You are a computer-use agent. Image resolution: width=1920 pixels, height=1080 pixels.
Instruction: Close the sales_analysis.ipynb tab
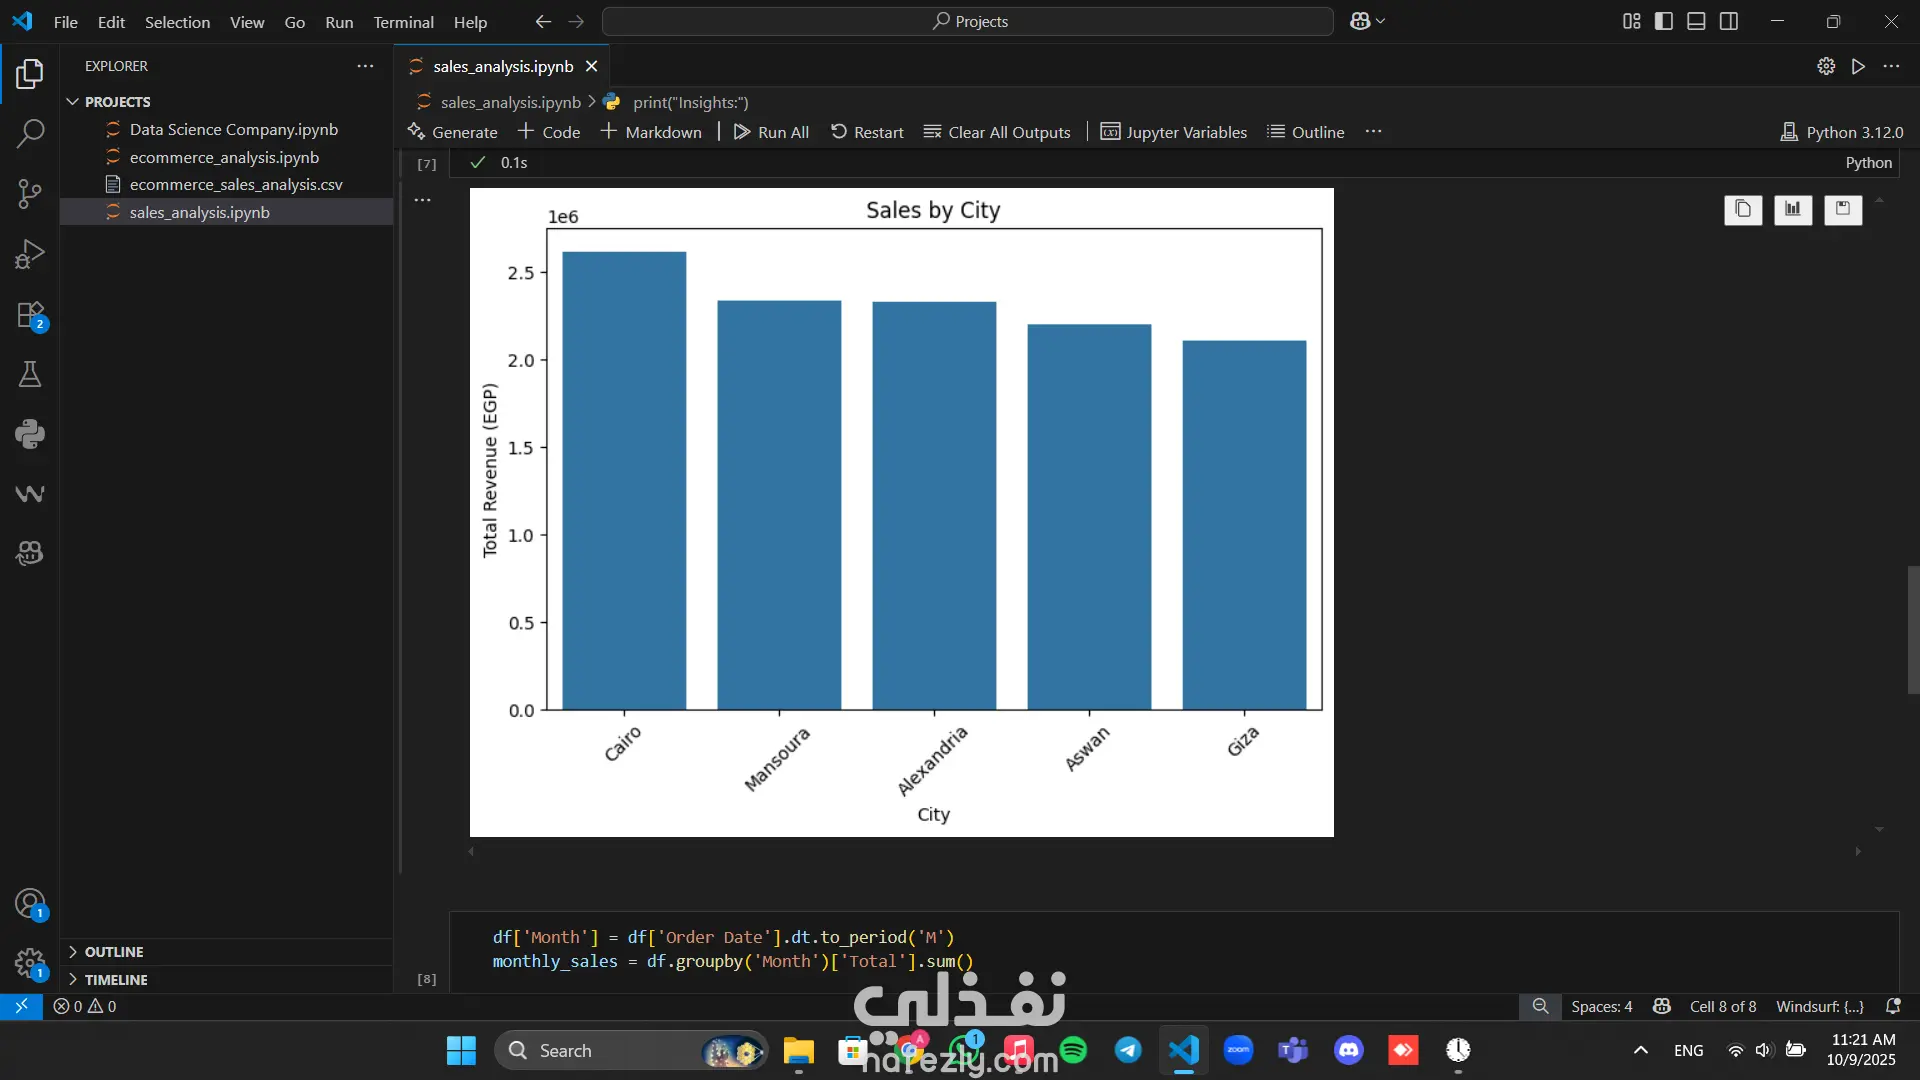coord(592,66)
